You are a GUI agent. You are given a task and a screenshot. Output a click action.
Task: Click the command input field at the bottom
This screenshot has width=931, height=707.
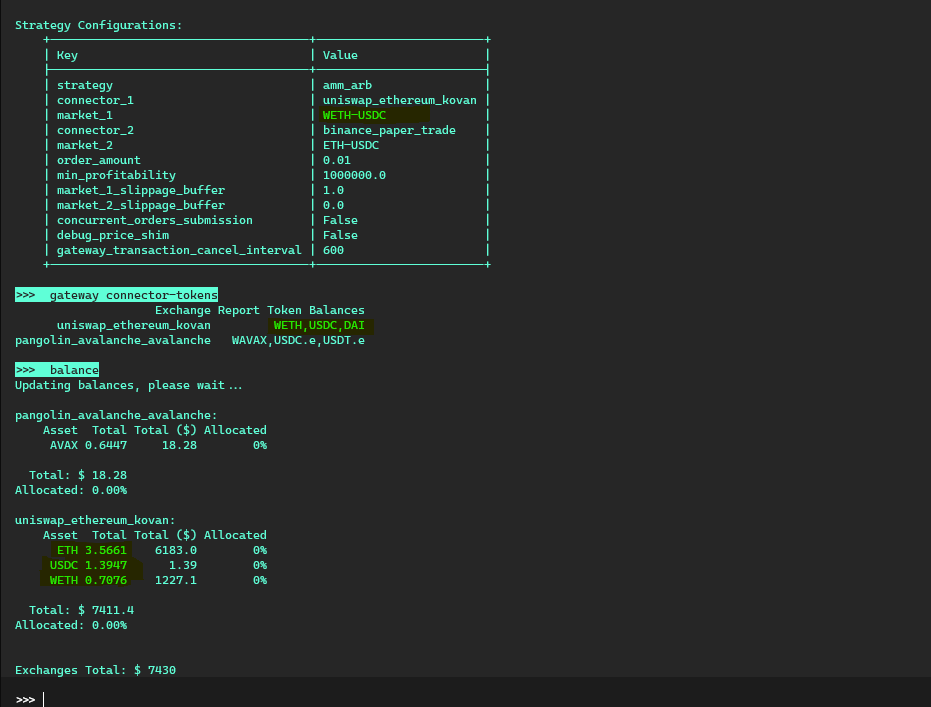coord(466,699)
